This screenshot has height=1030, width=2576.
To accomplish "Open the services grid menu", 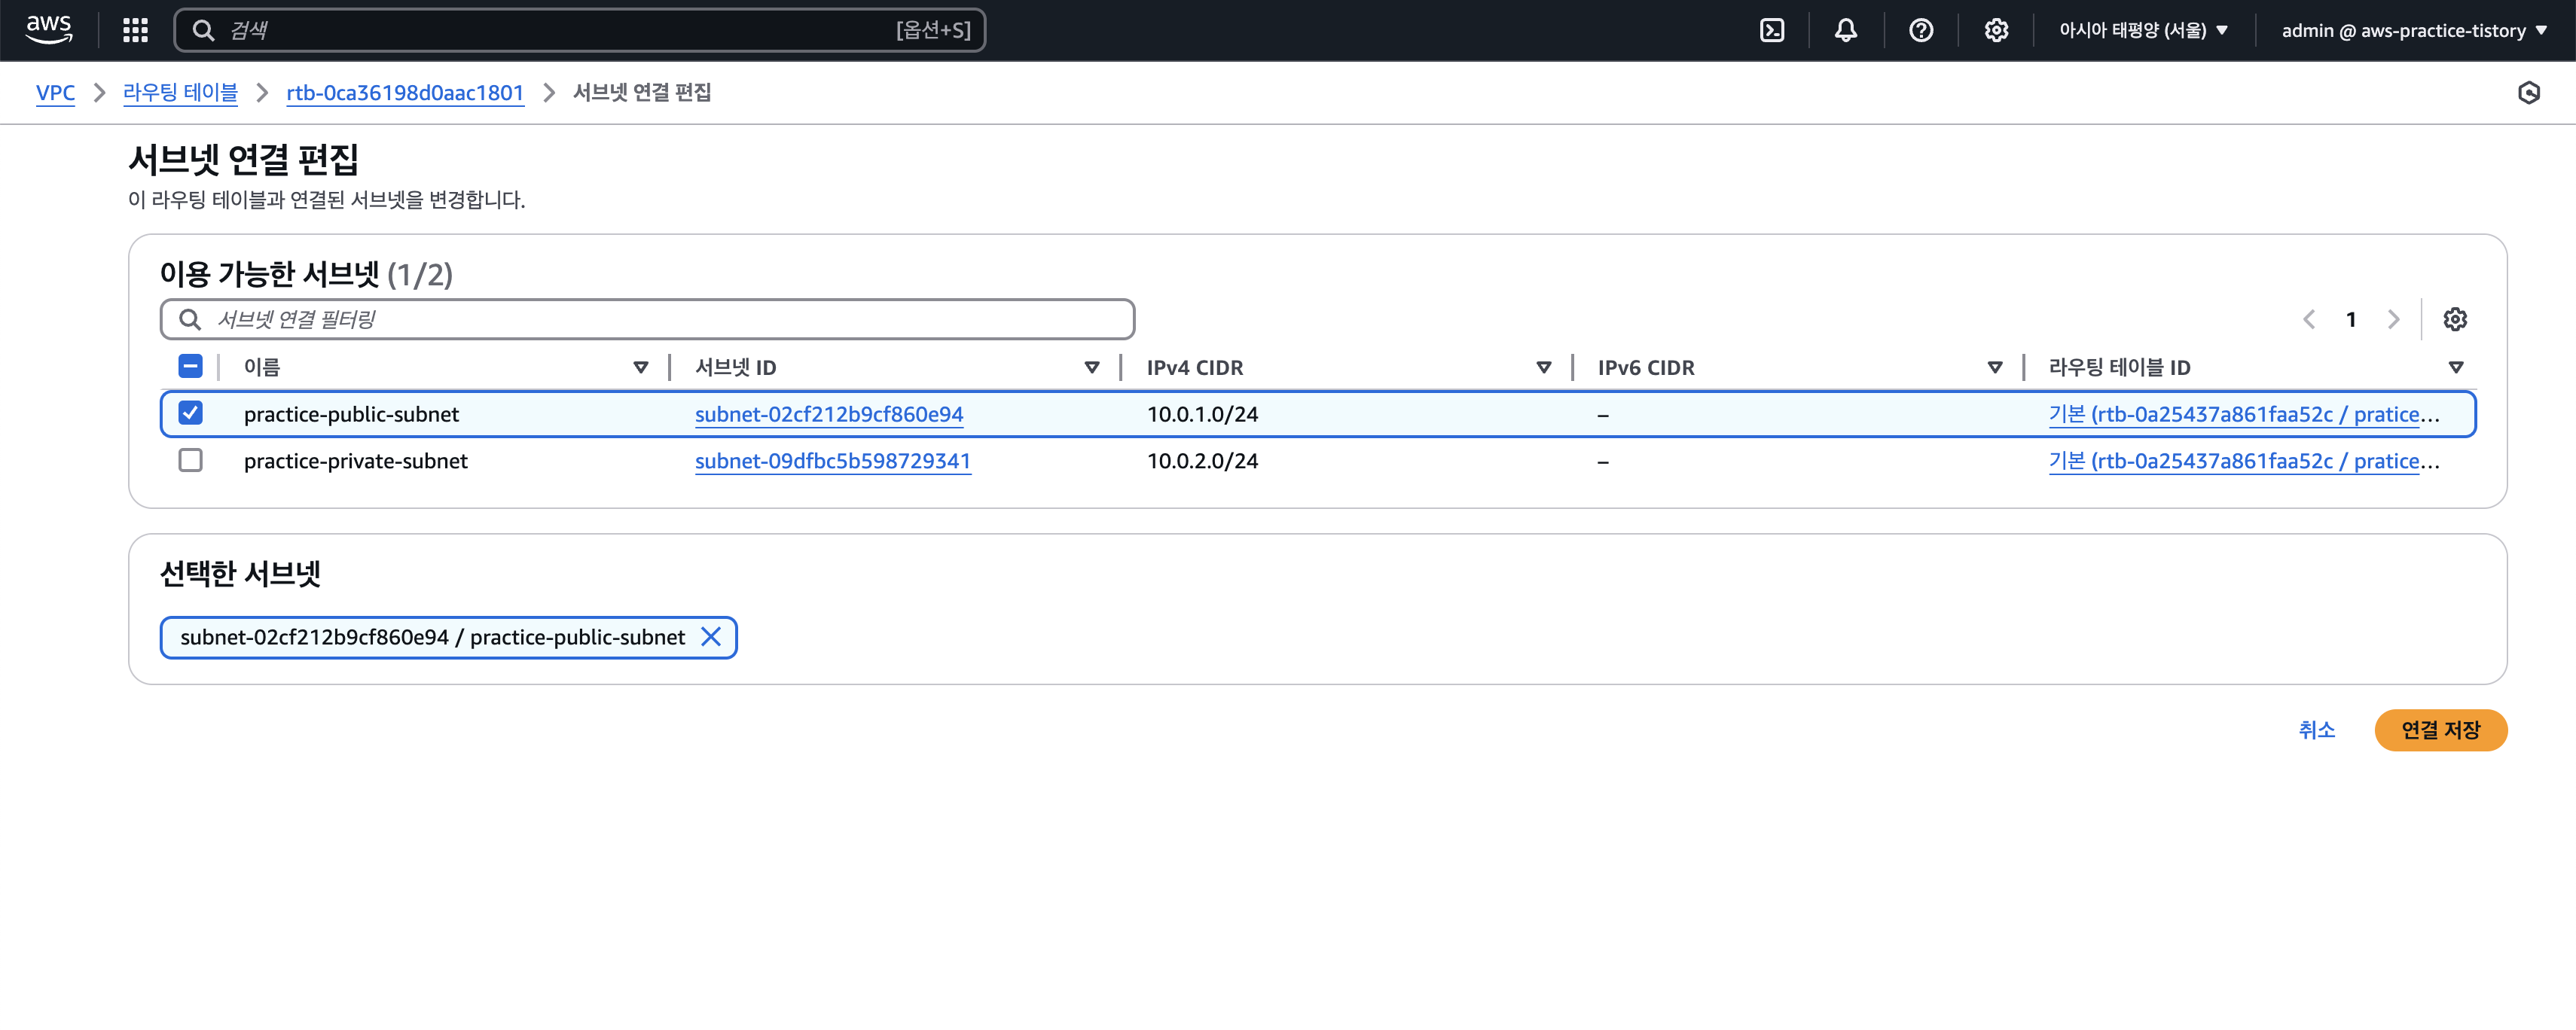I will point(135,30).
